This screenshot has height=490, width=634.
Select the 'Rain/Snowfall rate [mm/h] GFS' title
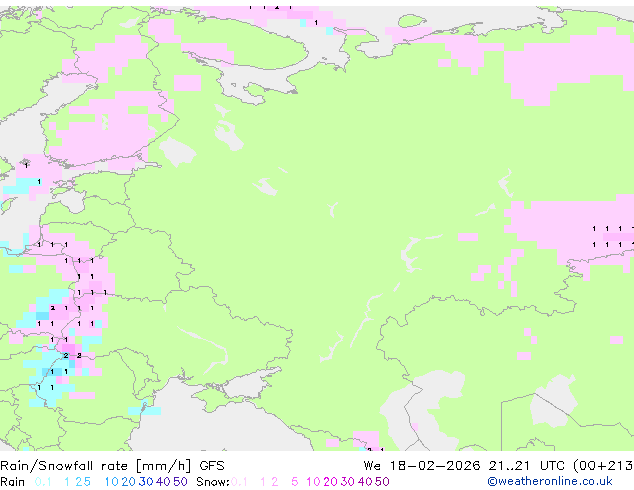click(x=112, y=466)
